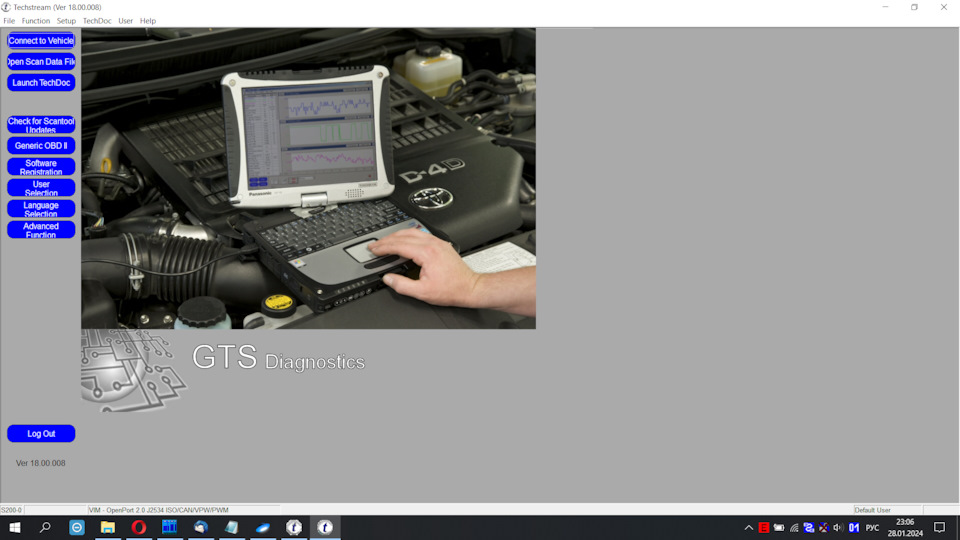This screenshot has height=540, width=960.
Task: Click the Techstream title bar app icon
Action: 6,7
